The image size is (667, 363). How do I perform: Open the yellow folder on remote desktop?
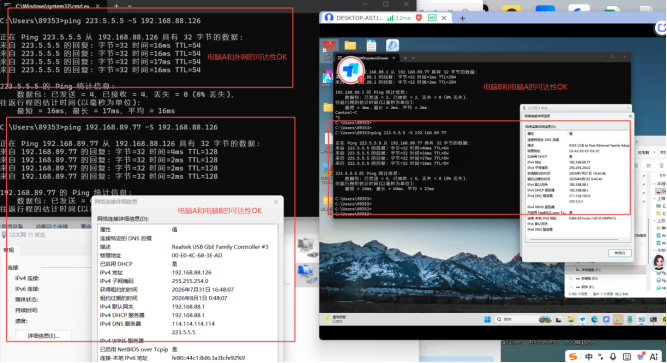click(x=350, y=45)
